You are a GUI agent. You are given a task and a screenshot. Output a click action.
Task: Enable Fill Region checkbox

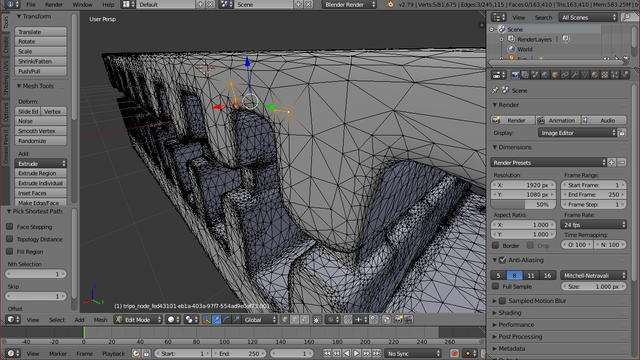point(10,252)
